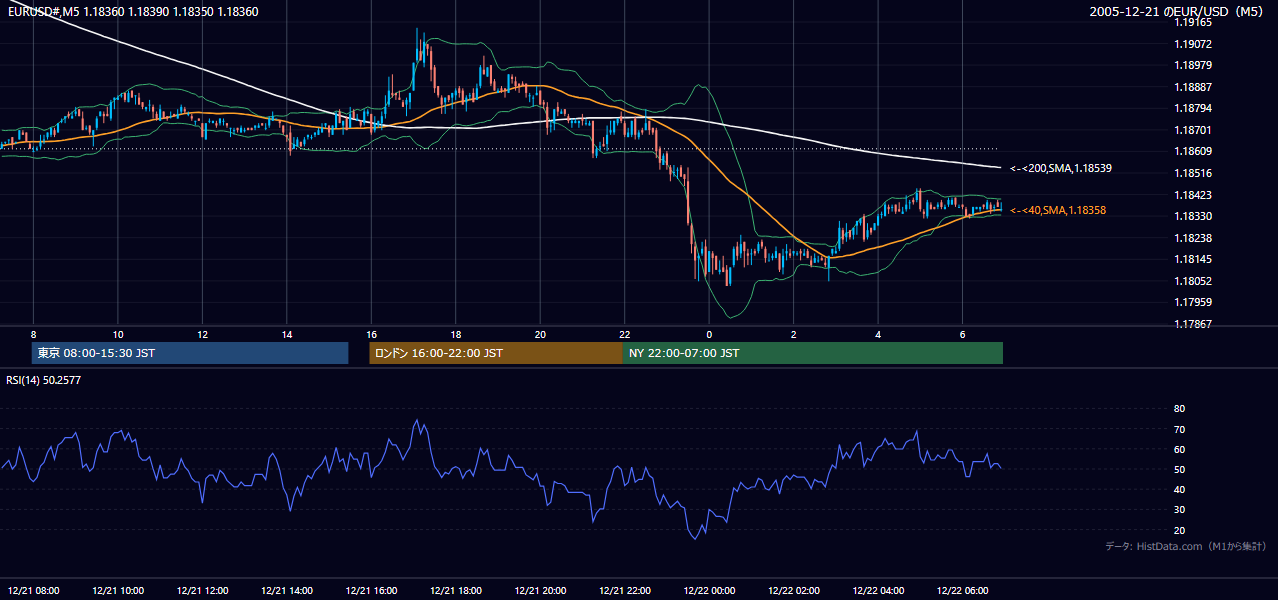Click hour label 0 under price chart
The height and width of the screenshot is (600, 1278).
[709, 334]
